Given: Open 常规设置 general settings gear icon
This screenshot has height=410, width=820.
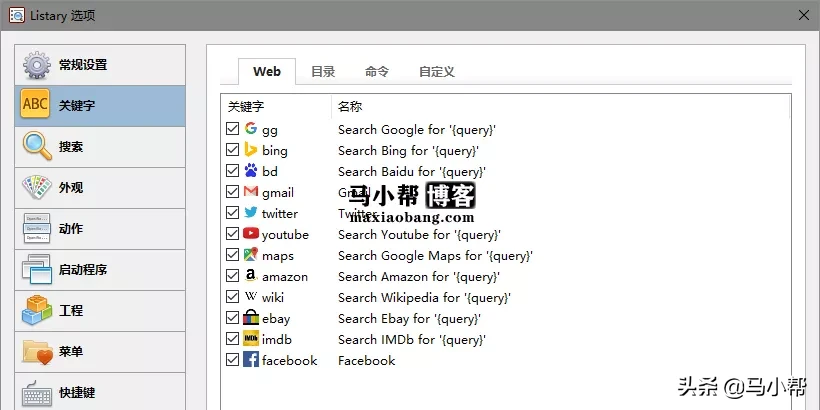Looking at the screenshot, I should (x=37, y=65).
